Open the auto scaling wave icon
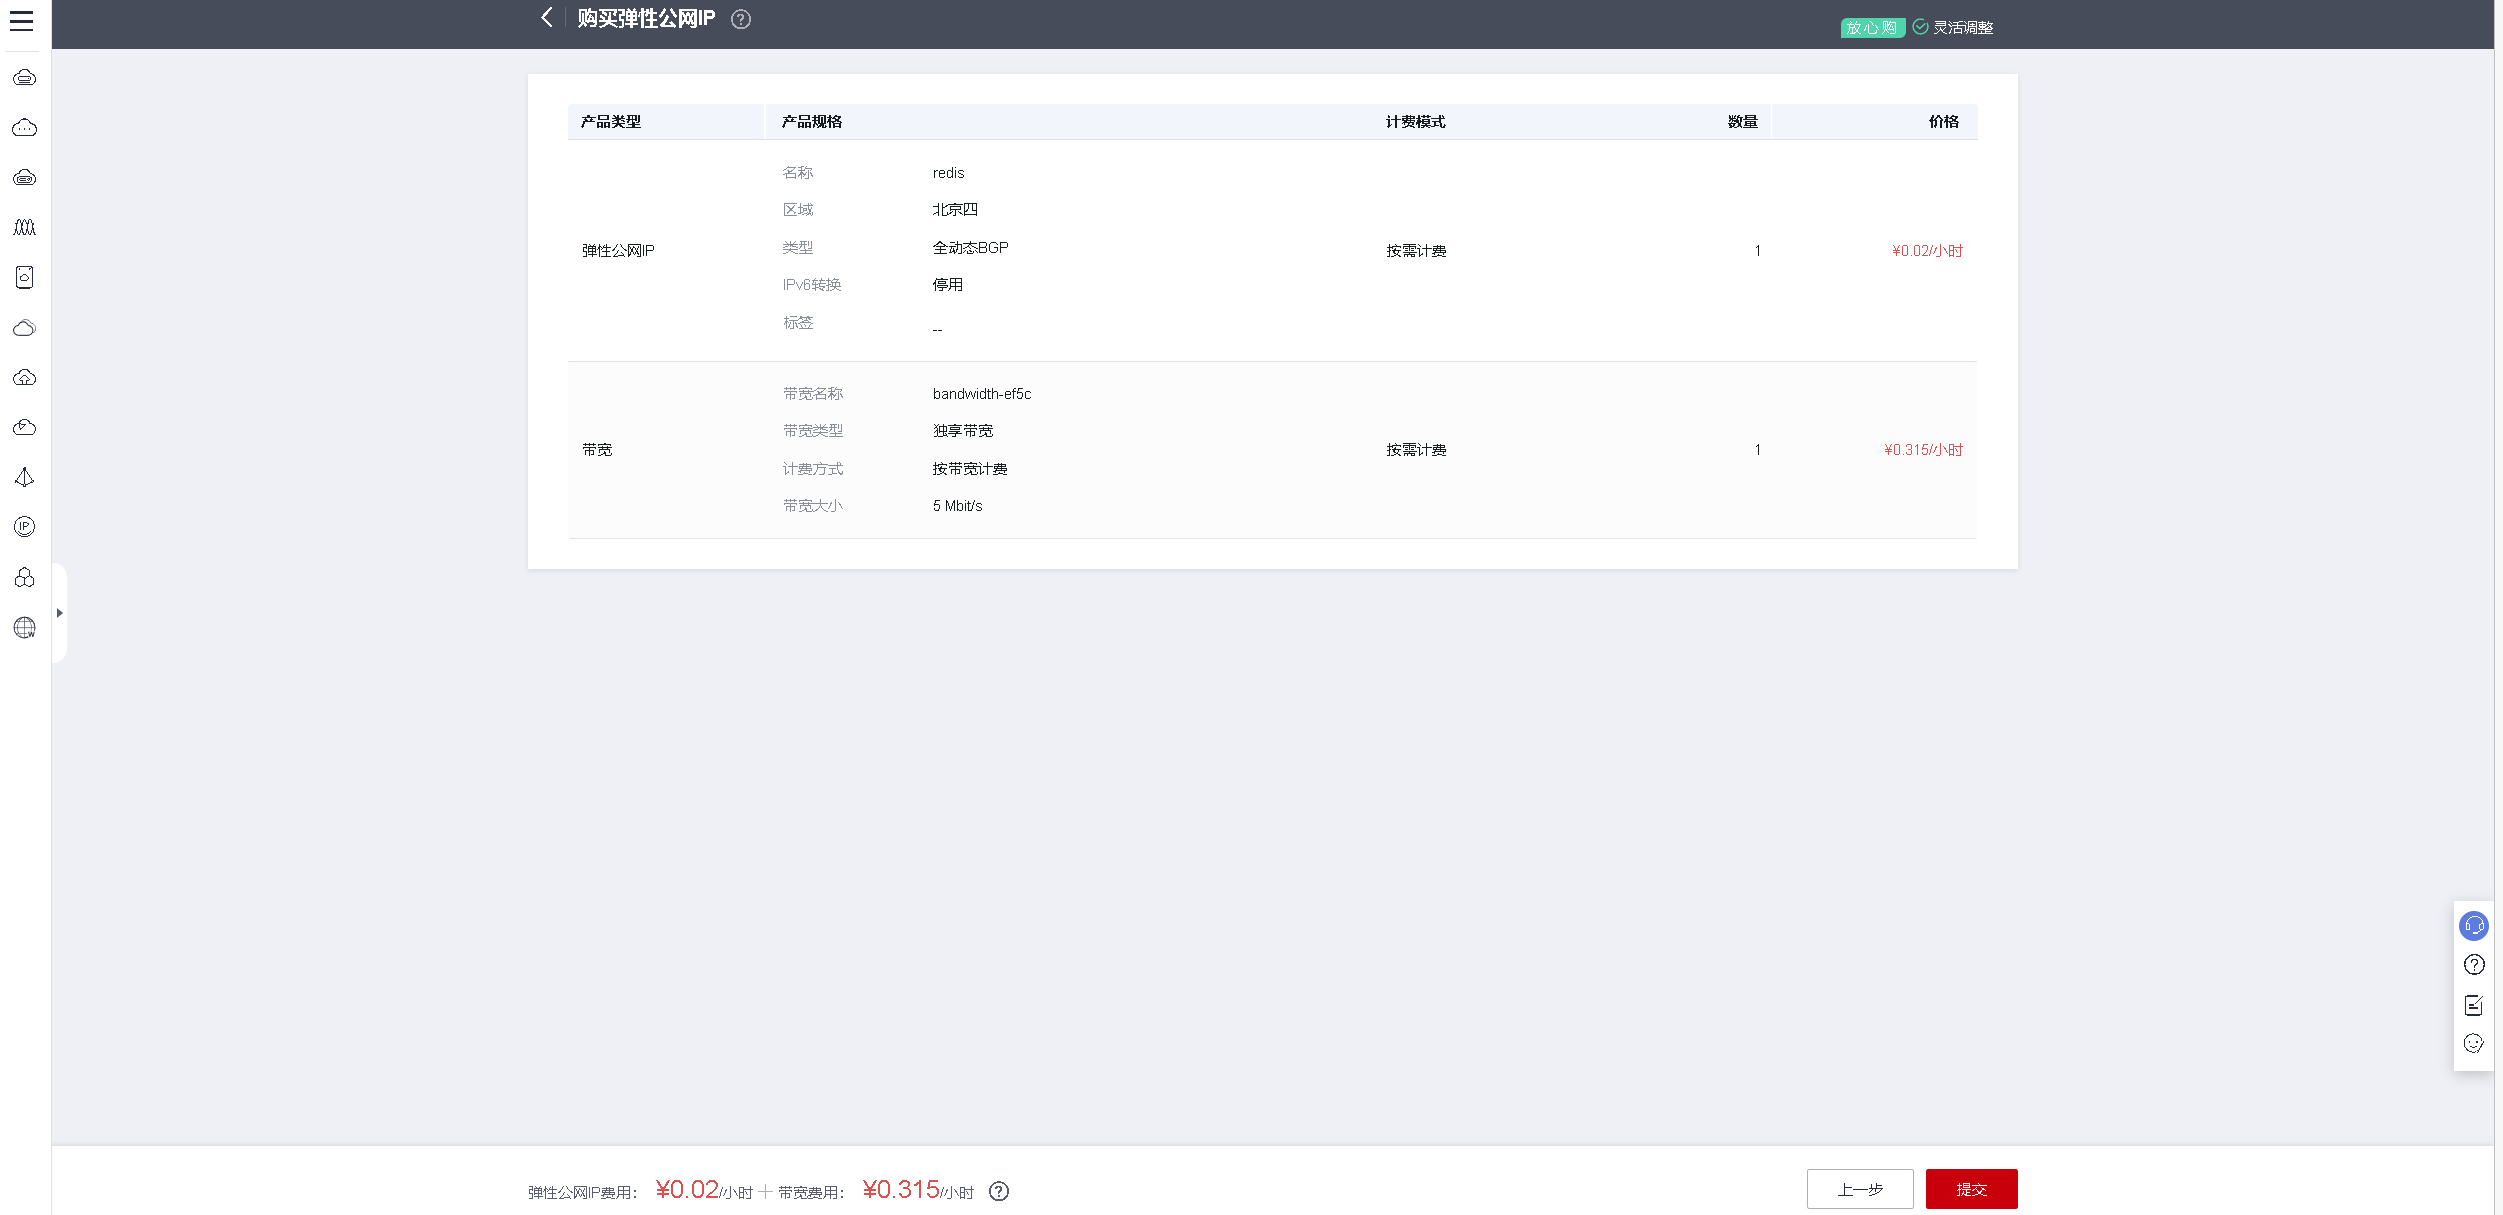The image size is (2503, 1215). click(25, 228)
